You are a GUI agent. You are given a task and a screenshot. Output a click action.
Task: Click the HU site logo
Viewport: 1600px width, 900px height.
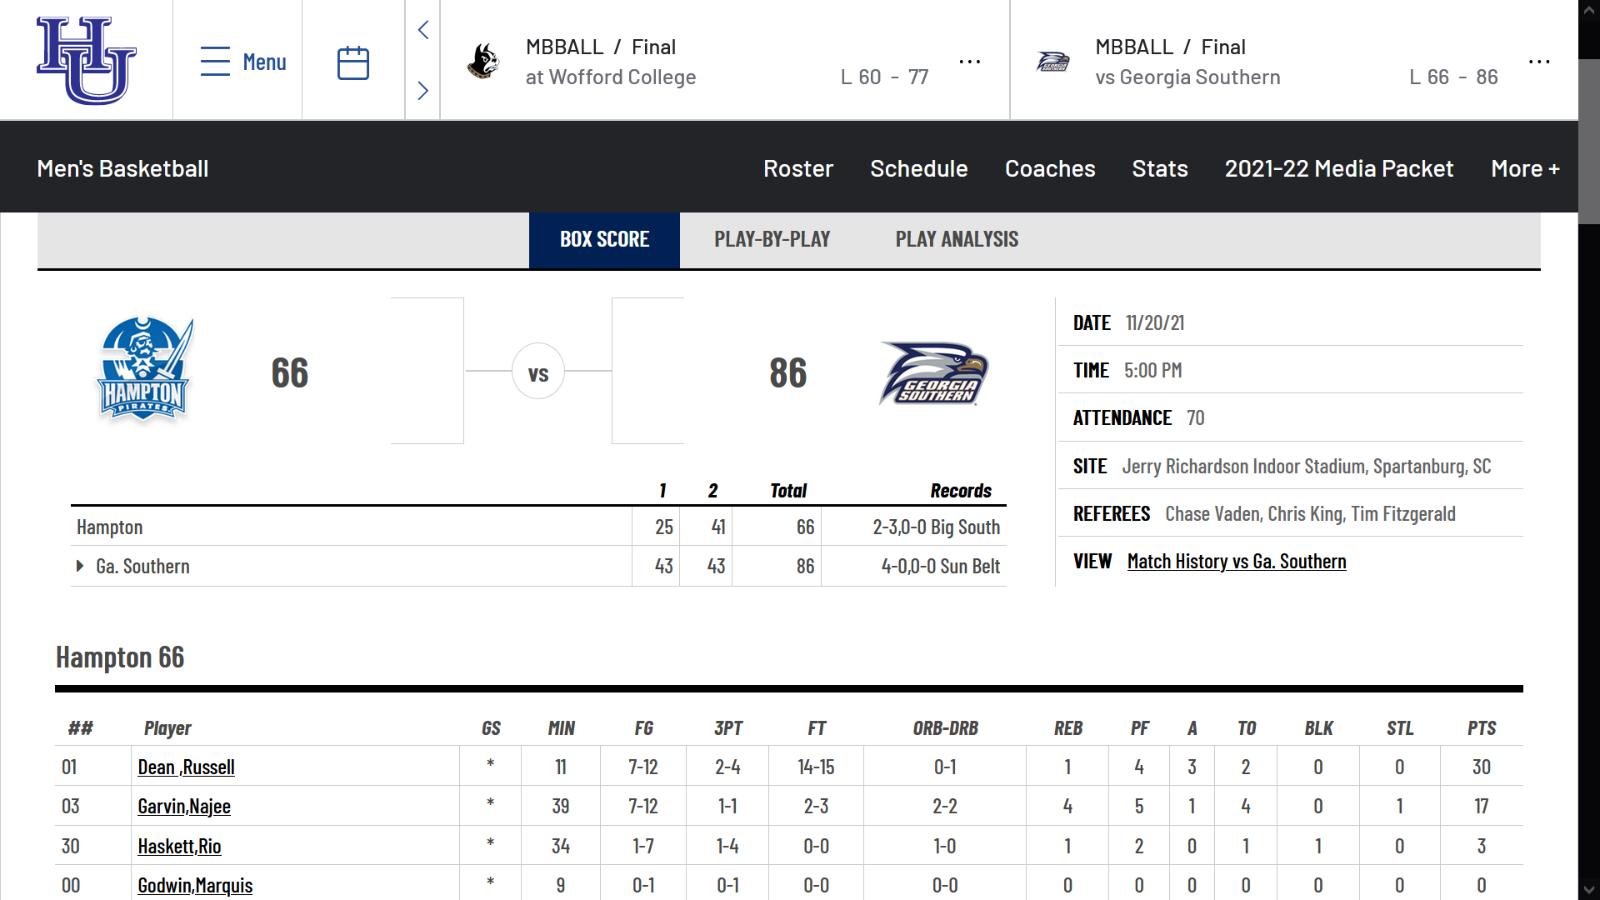(x=86, y=60)
